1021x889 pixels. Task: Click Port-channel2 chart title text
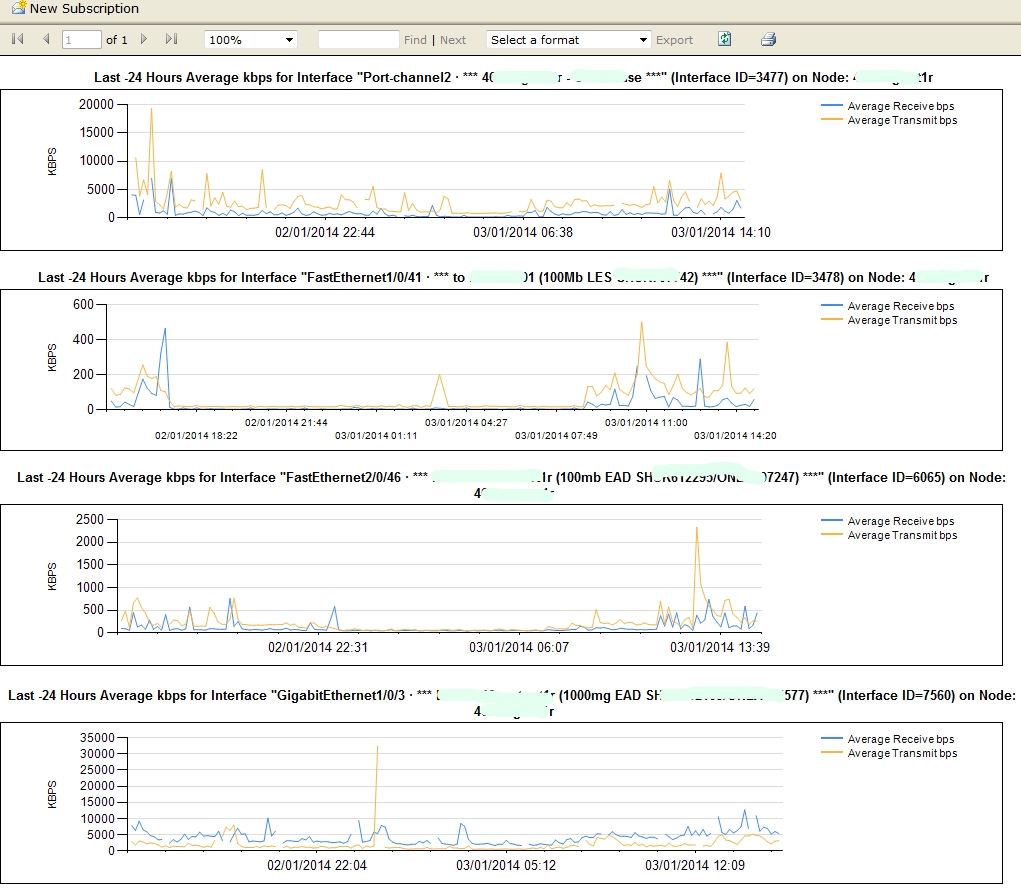pyautogui.click(x=513, y=78)
